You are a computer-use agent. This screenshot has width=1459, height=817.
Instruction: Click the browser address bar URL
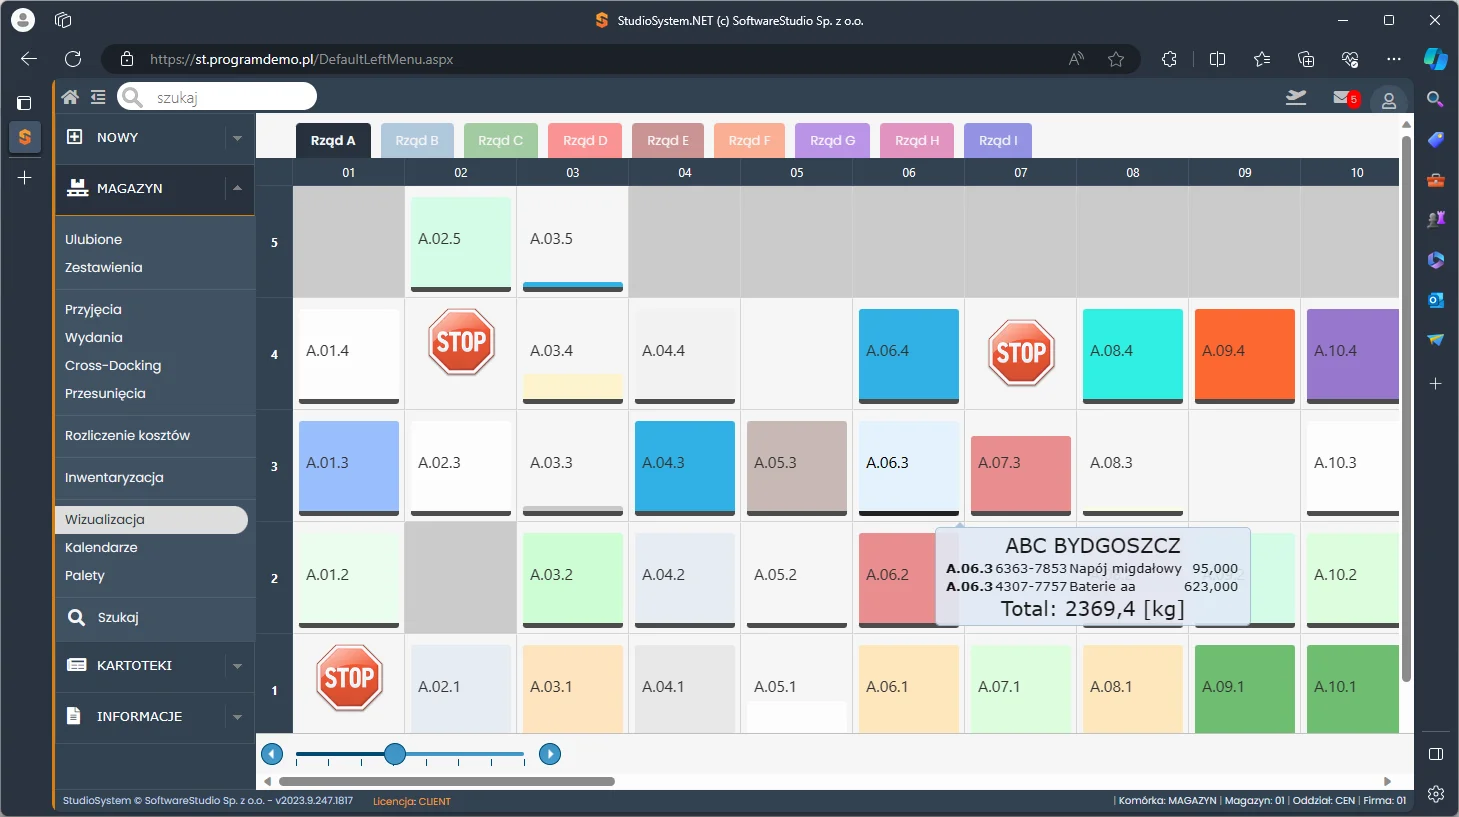pos(301,59)
